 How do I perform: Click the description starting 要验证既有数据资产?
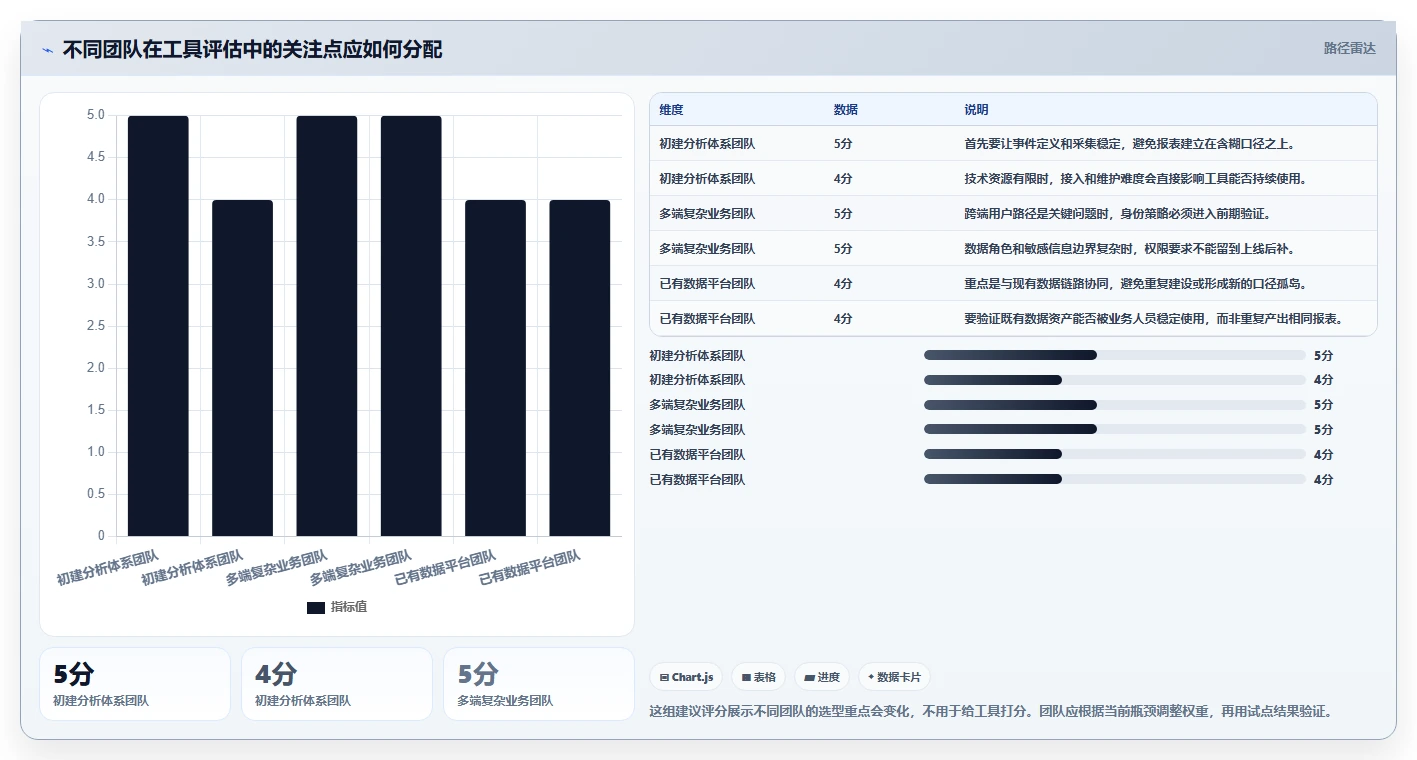(1155, 319)
